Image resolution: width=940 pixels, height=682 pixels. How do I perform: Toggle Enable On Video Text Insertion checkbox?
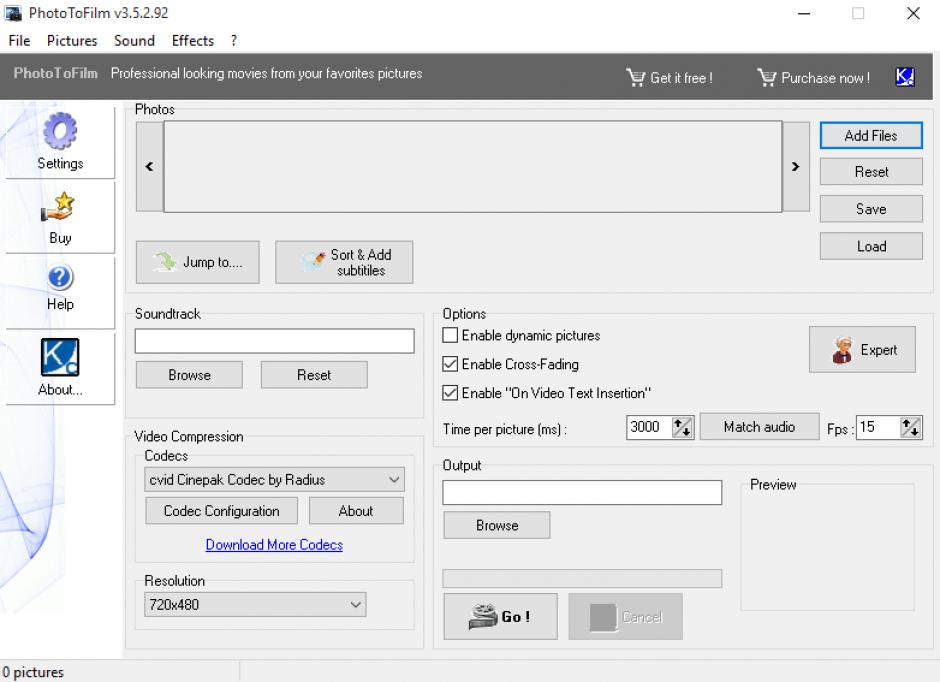(450, 393)
